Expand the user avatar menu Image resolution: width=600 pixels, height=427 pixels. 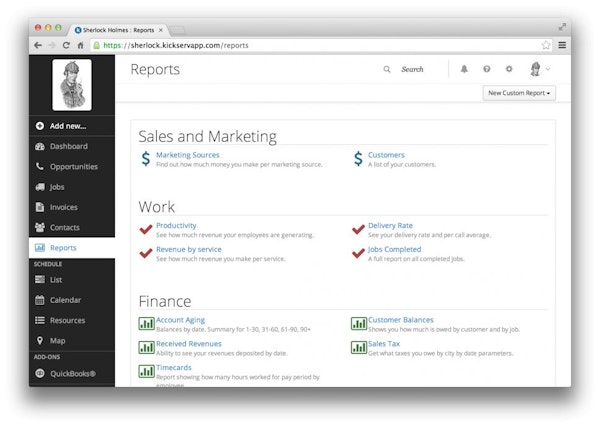point(539,70)
